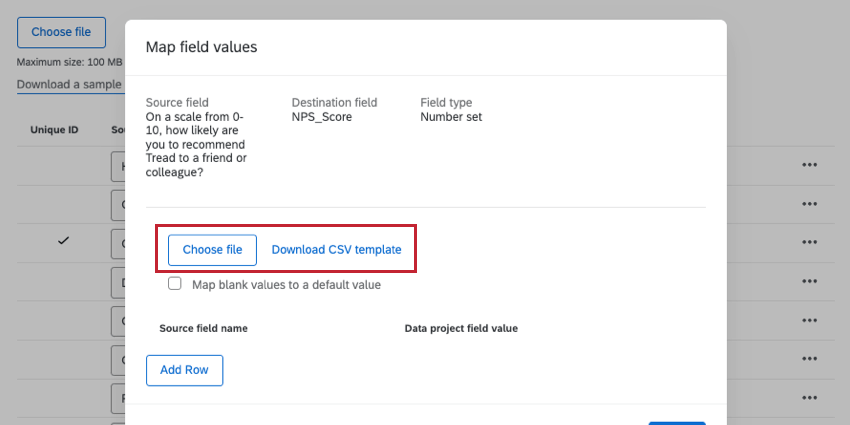Open the three-dot menu in the second table row
850x425 pixels.
(810, 204)
